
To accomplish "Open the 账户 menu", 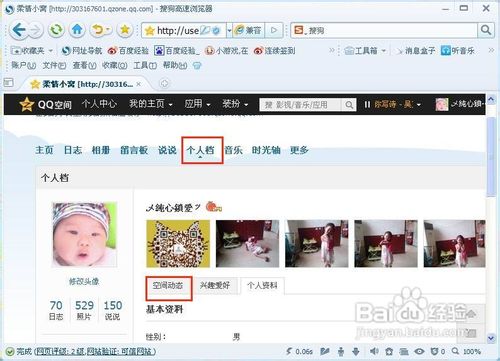I will (23, 65).
